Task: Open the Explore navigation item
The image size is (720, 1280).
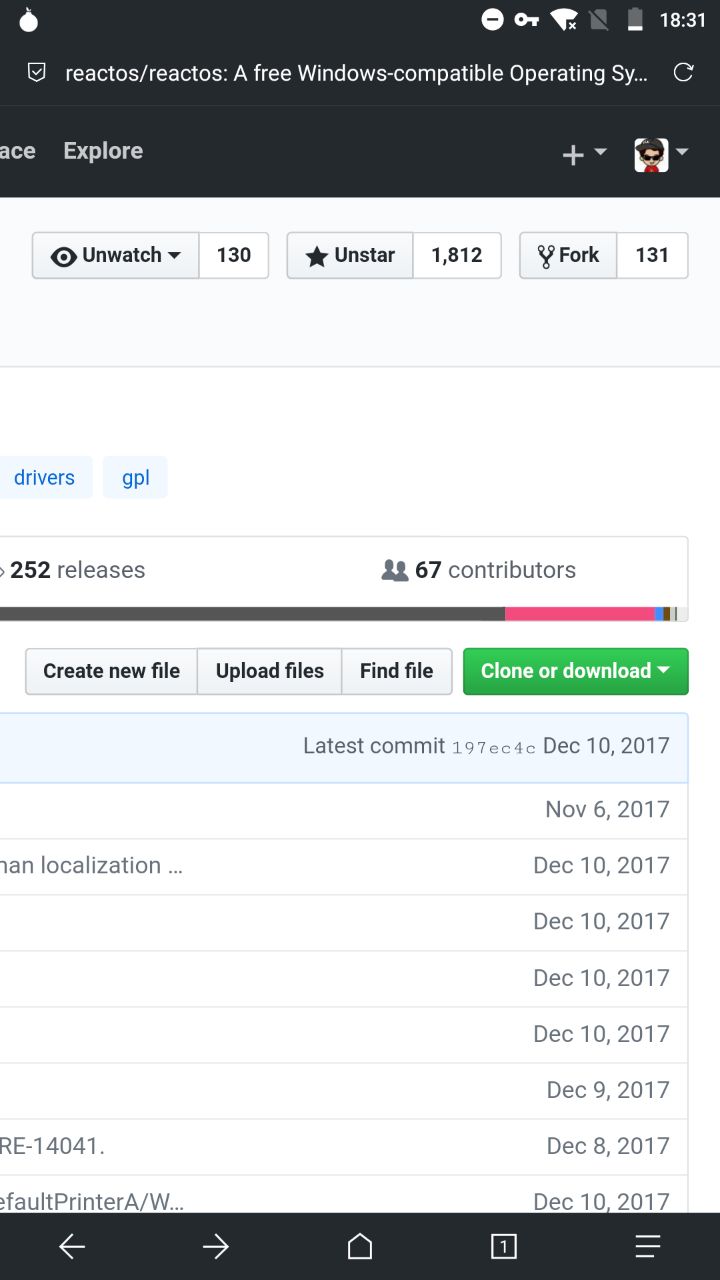Action: [103, 151]
